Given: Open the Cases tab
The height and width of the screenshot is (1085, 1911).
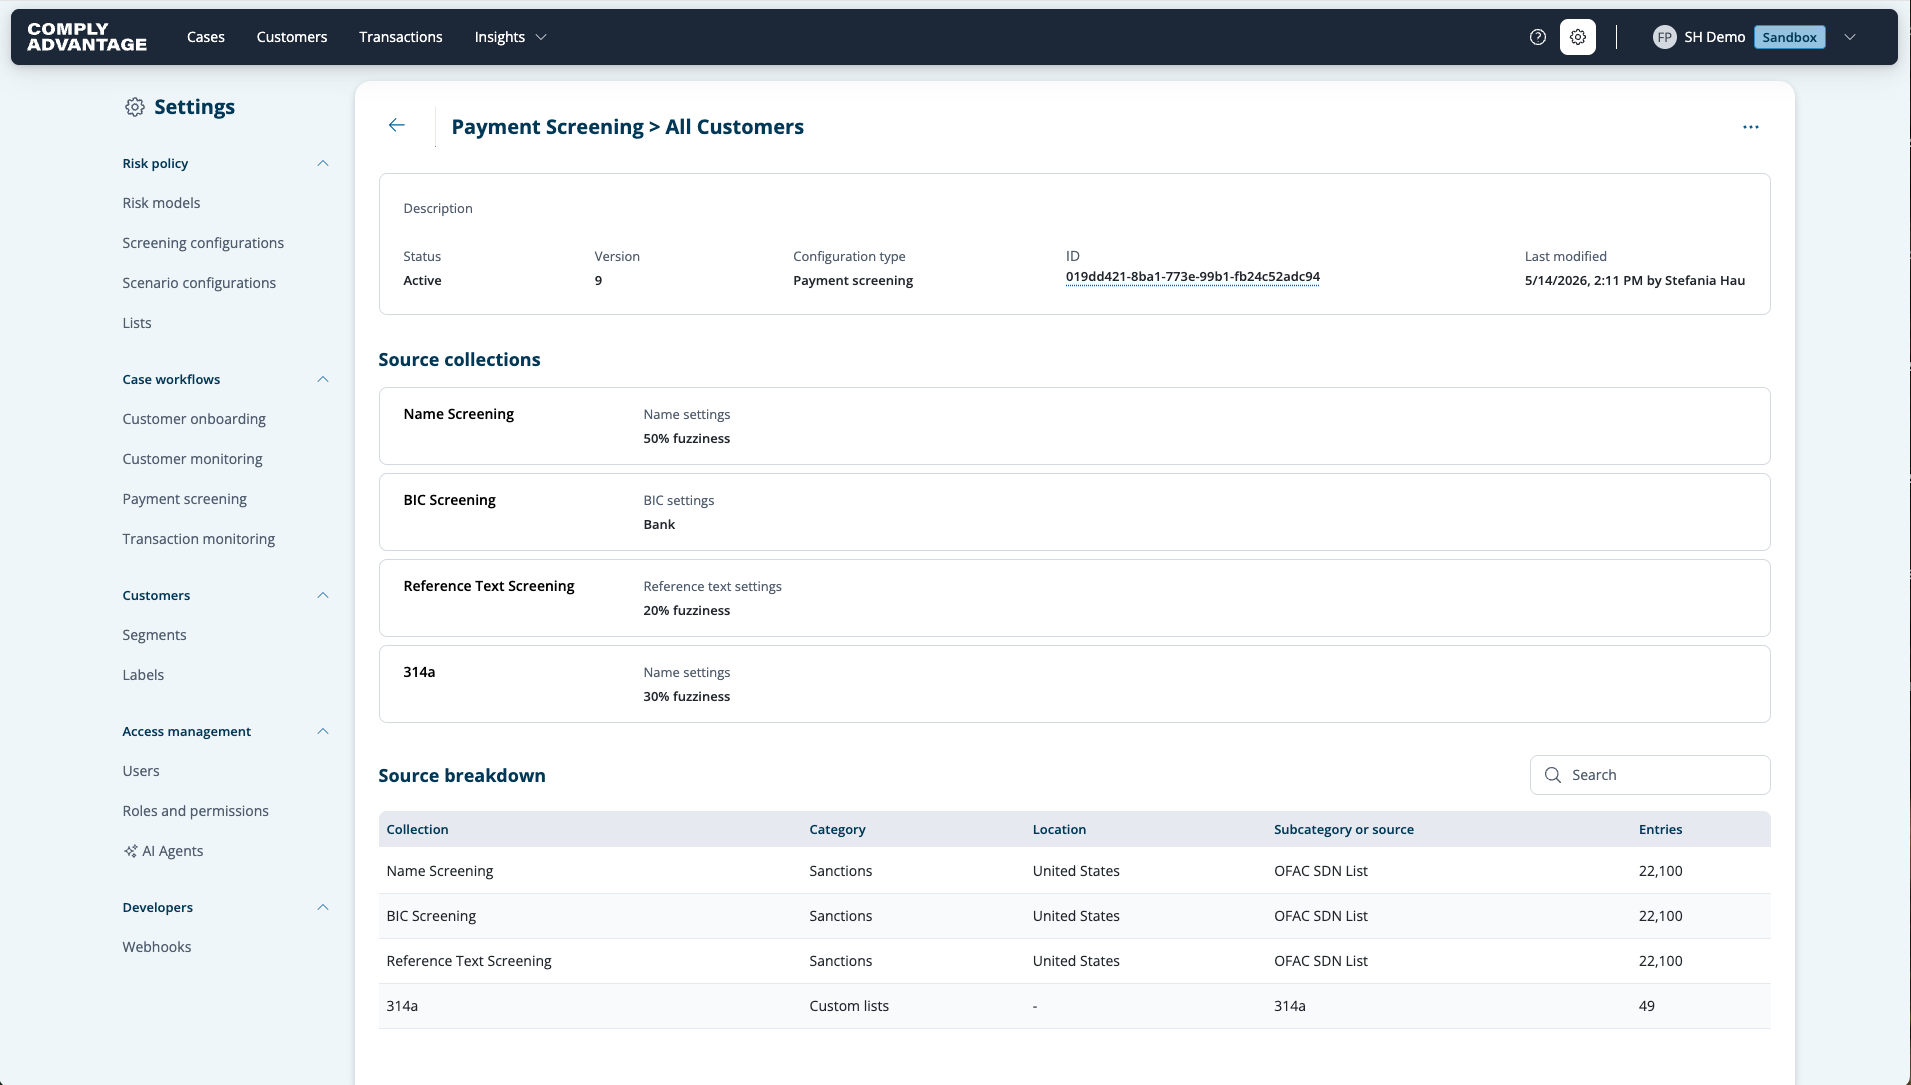Looking at the screenshot, I should 206,37.
